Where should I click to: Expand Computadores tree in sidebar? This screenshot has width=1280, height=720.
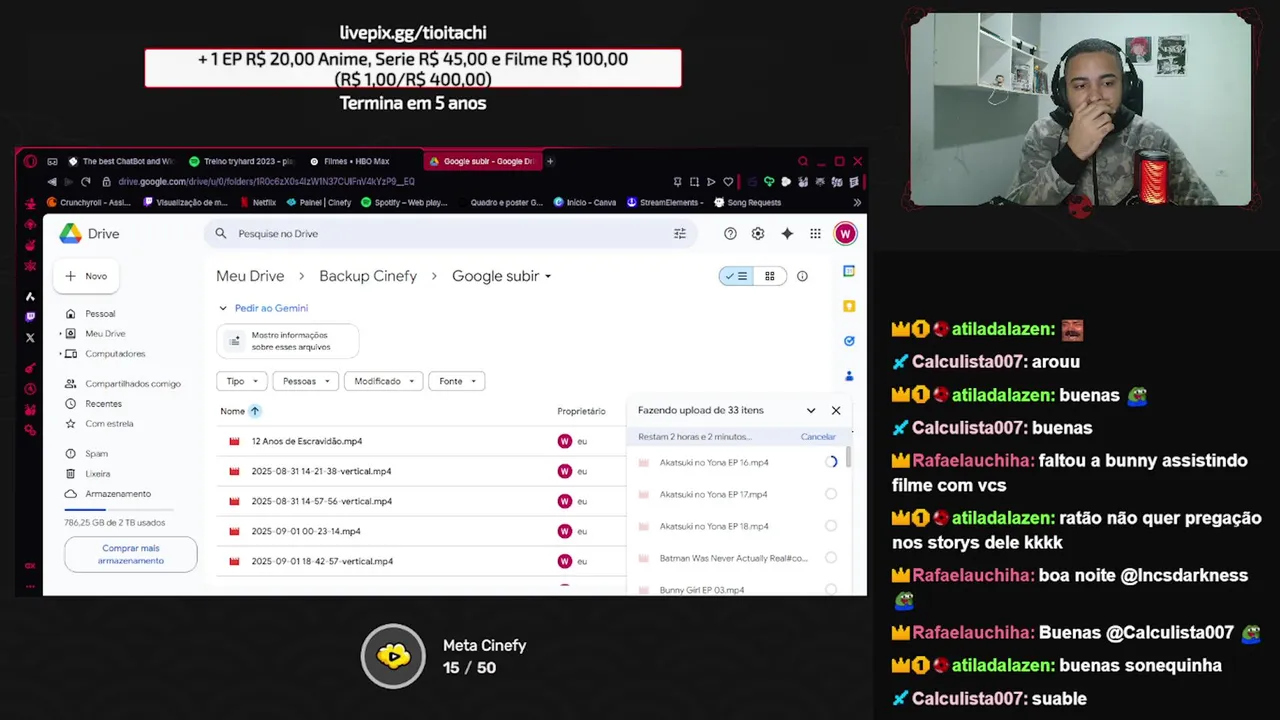point(61,354)
